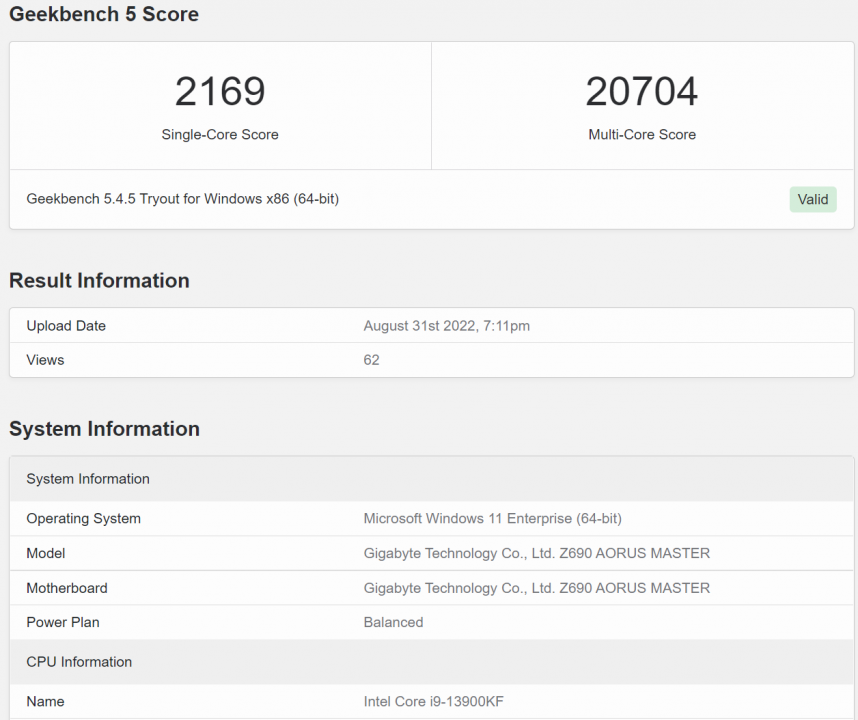Click the Views count value 62

click(372, 360)
